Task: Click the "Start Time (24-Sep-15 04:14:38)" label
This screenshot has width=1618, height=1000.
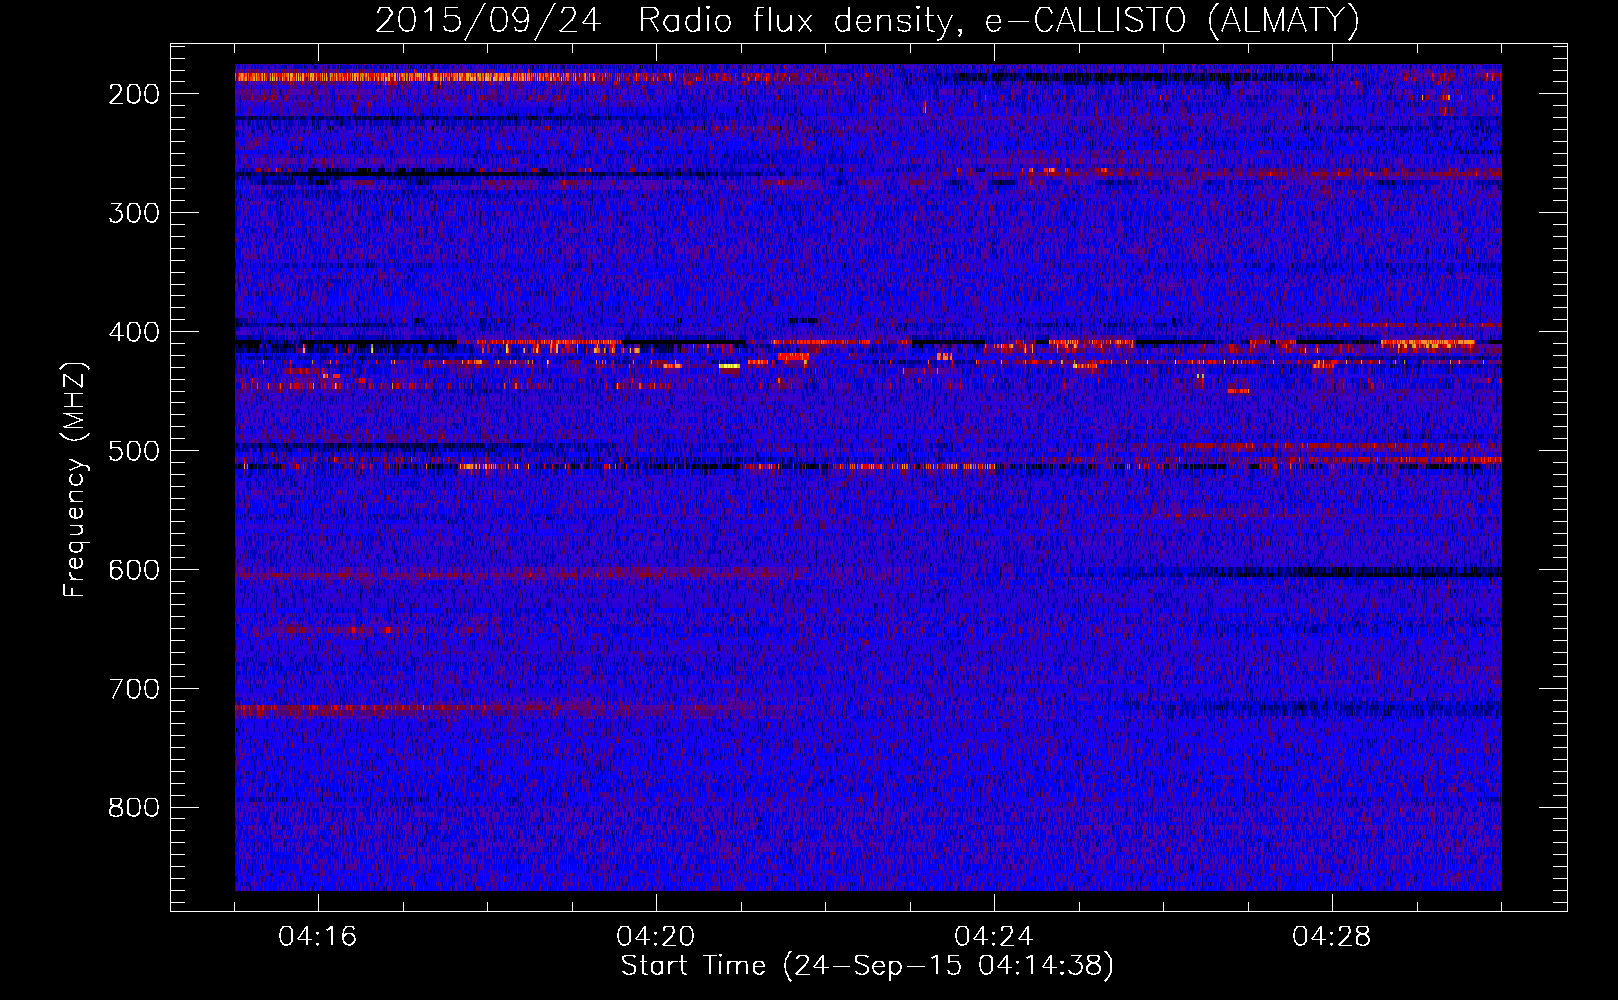Action: [x=867, y=966]
